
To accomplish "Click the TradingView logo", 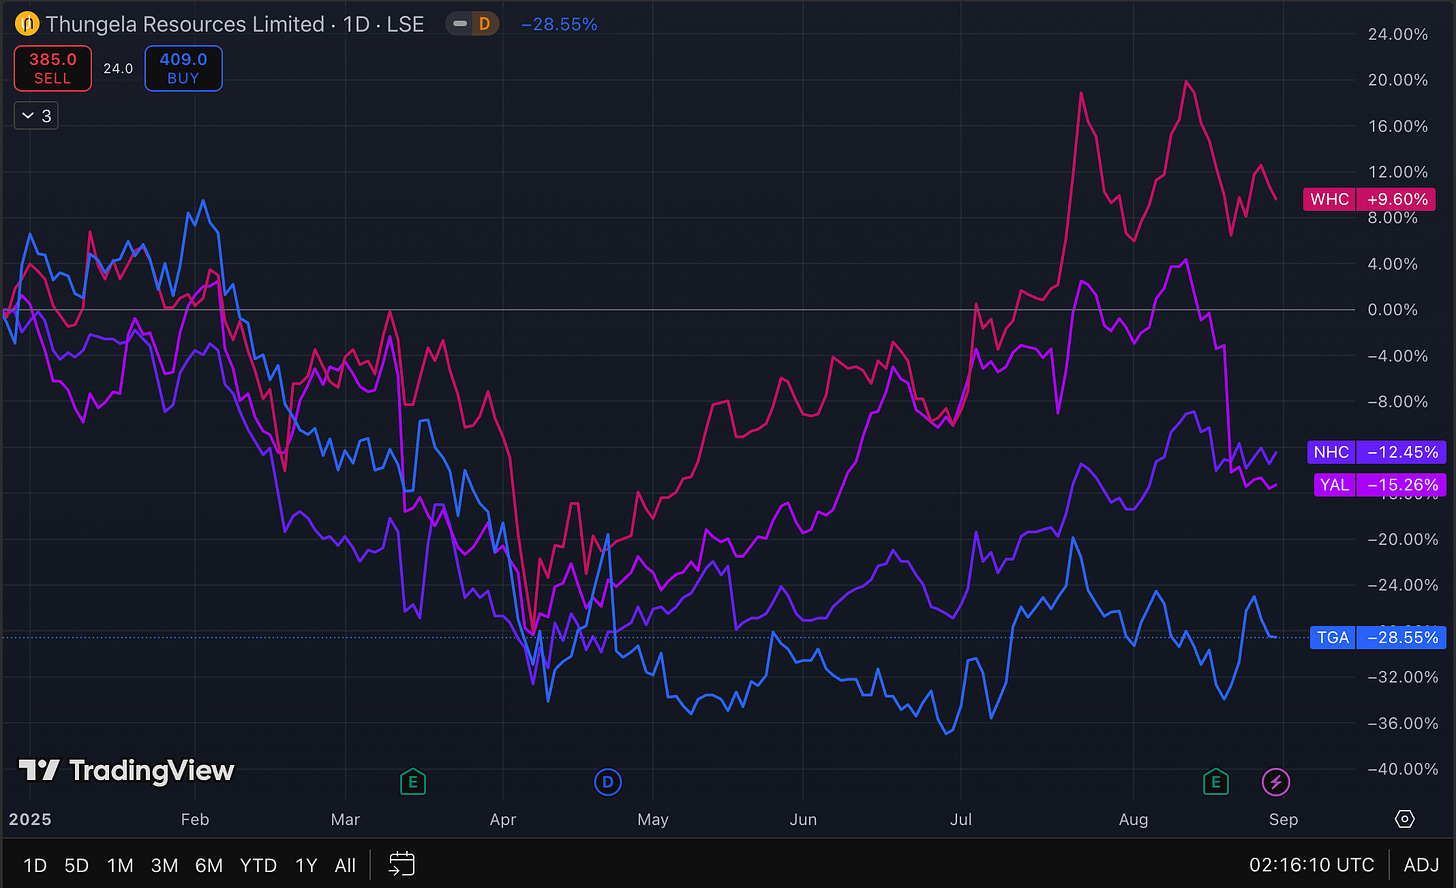I will point(126,770).
